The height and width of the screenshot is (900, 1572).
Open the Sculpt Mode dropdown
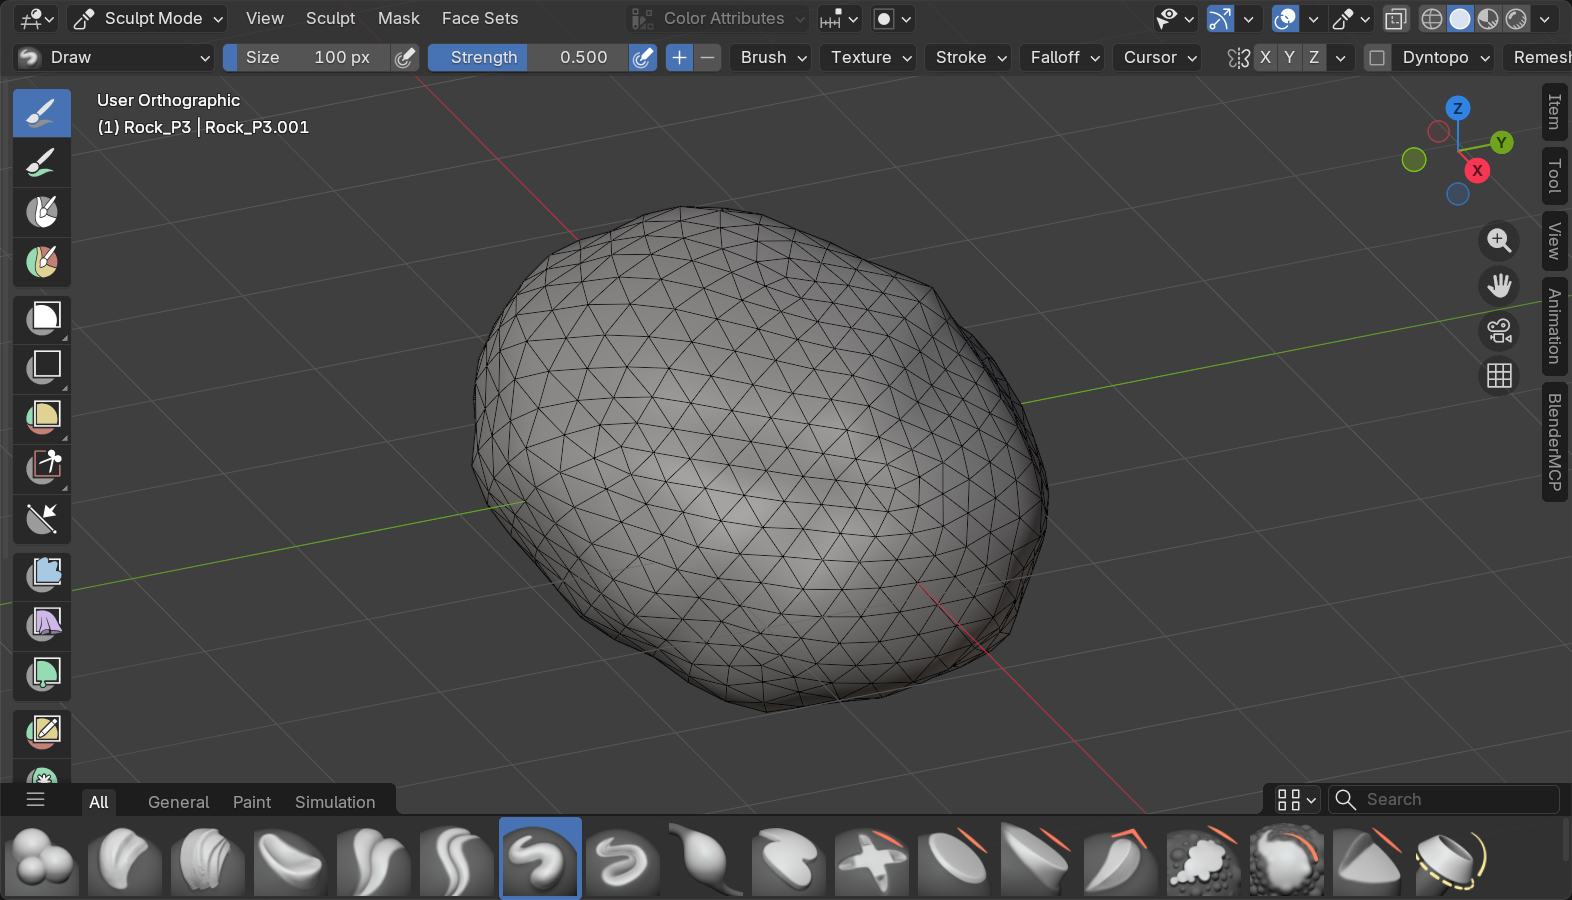[x=148, y=19]
